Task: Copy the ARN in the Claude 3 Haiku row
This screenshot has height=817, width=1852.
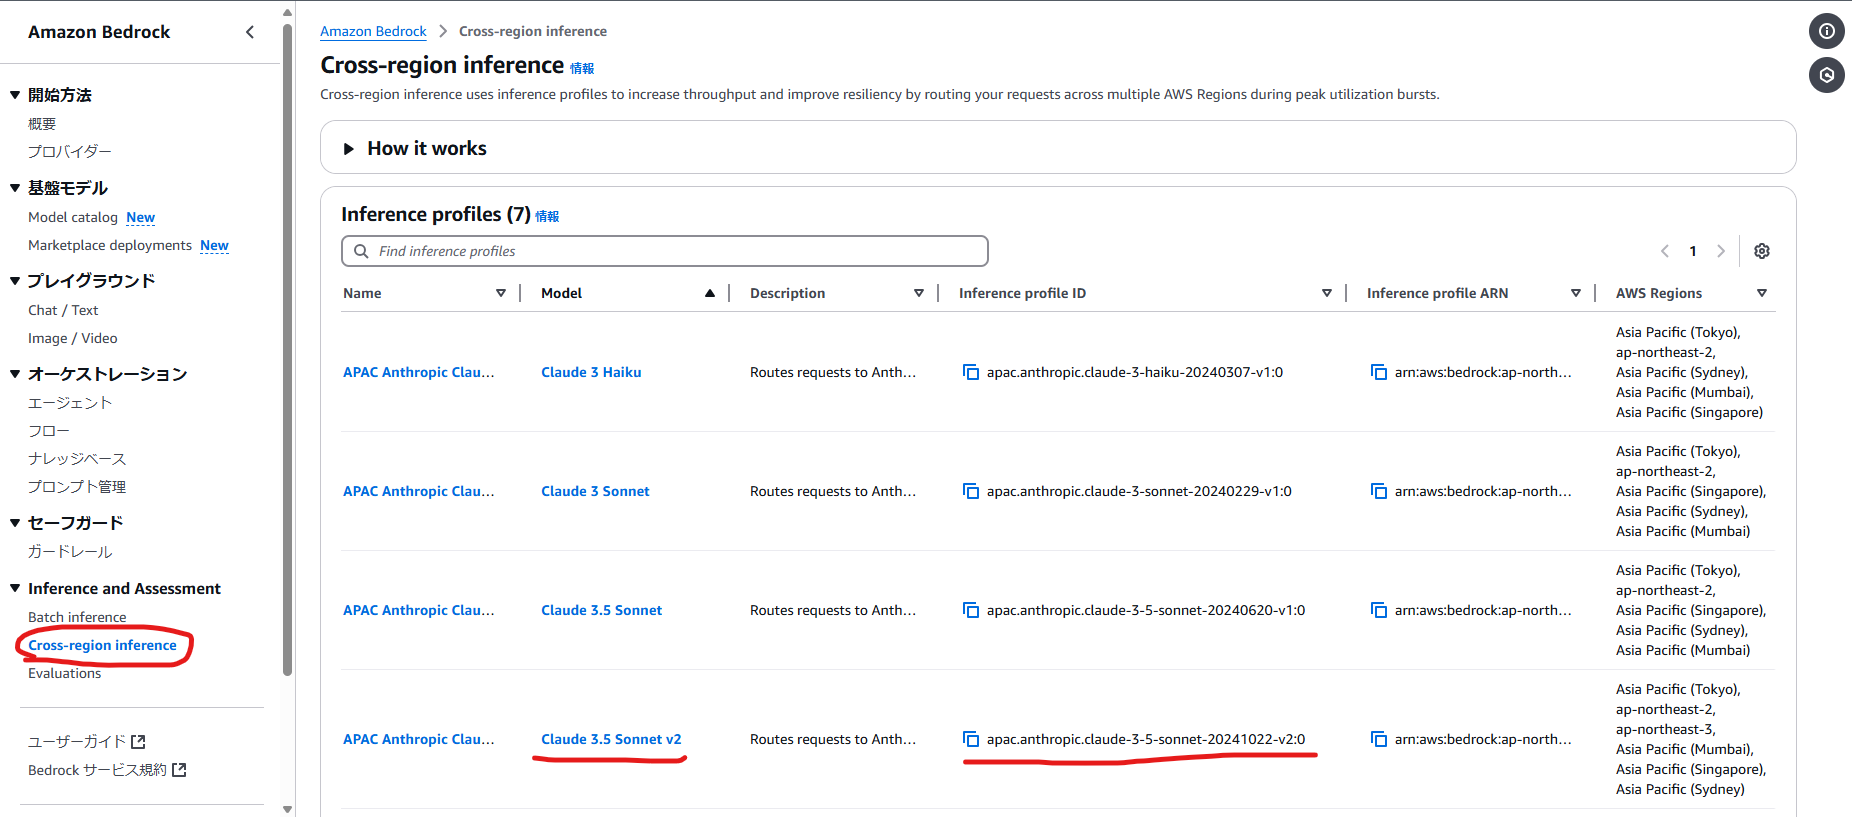Action: coord(1379,372)
